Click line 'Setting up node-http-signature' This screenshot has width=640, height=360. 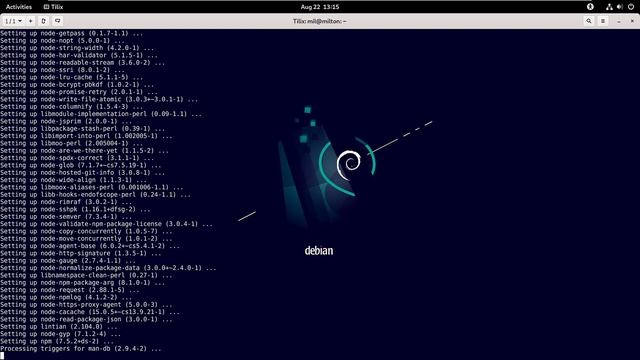(81, 253)
